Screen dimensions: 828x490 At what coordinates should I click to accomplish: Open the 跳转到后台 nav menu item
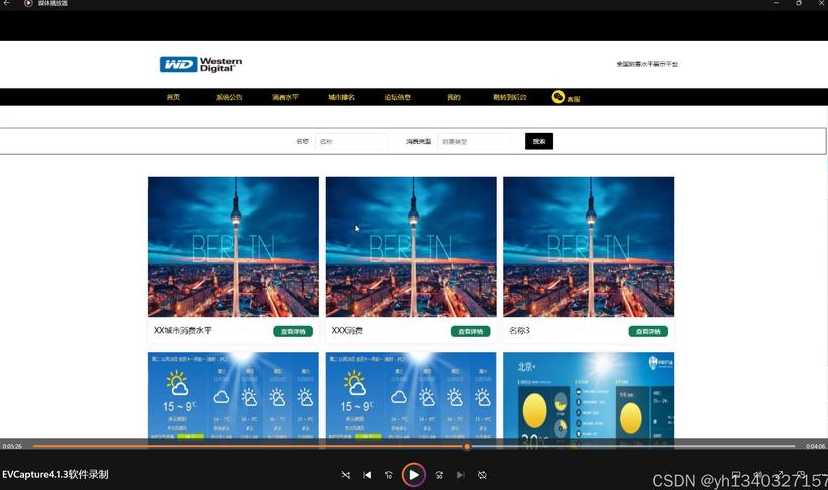[x=510, y=97]
